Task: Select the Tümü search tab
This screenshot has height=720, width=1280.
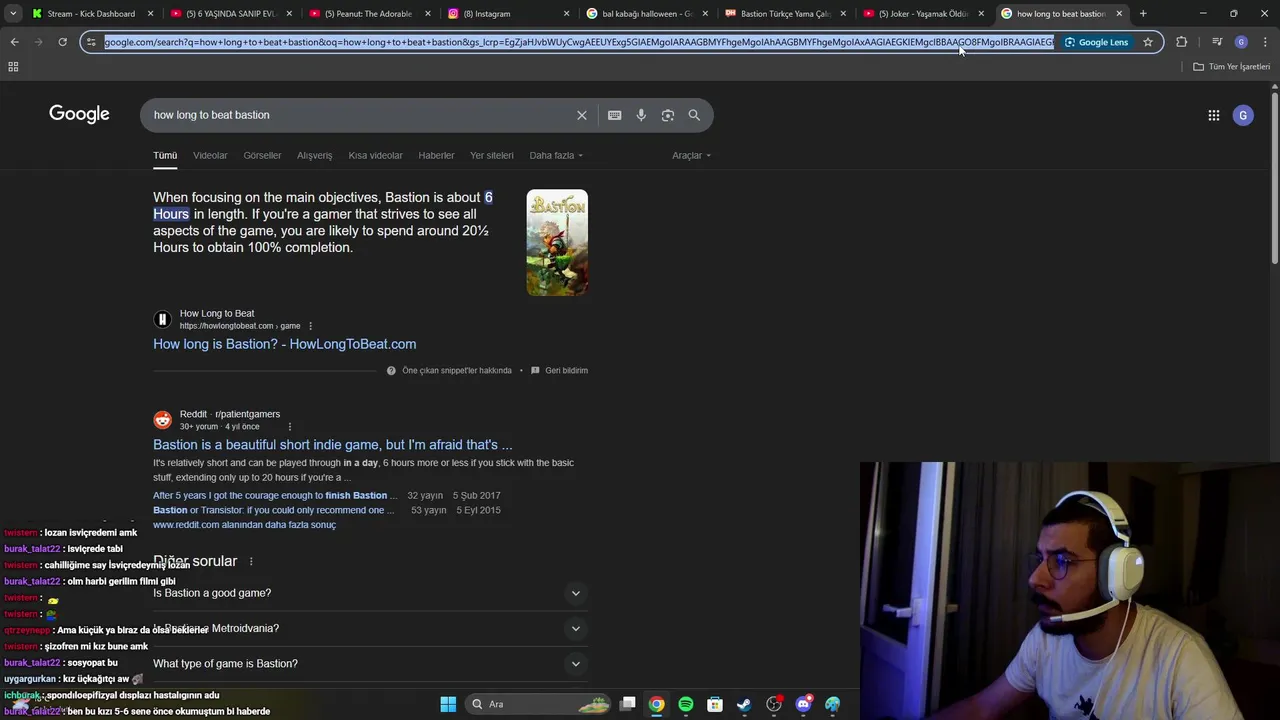Action: point(165,155)
